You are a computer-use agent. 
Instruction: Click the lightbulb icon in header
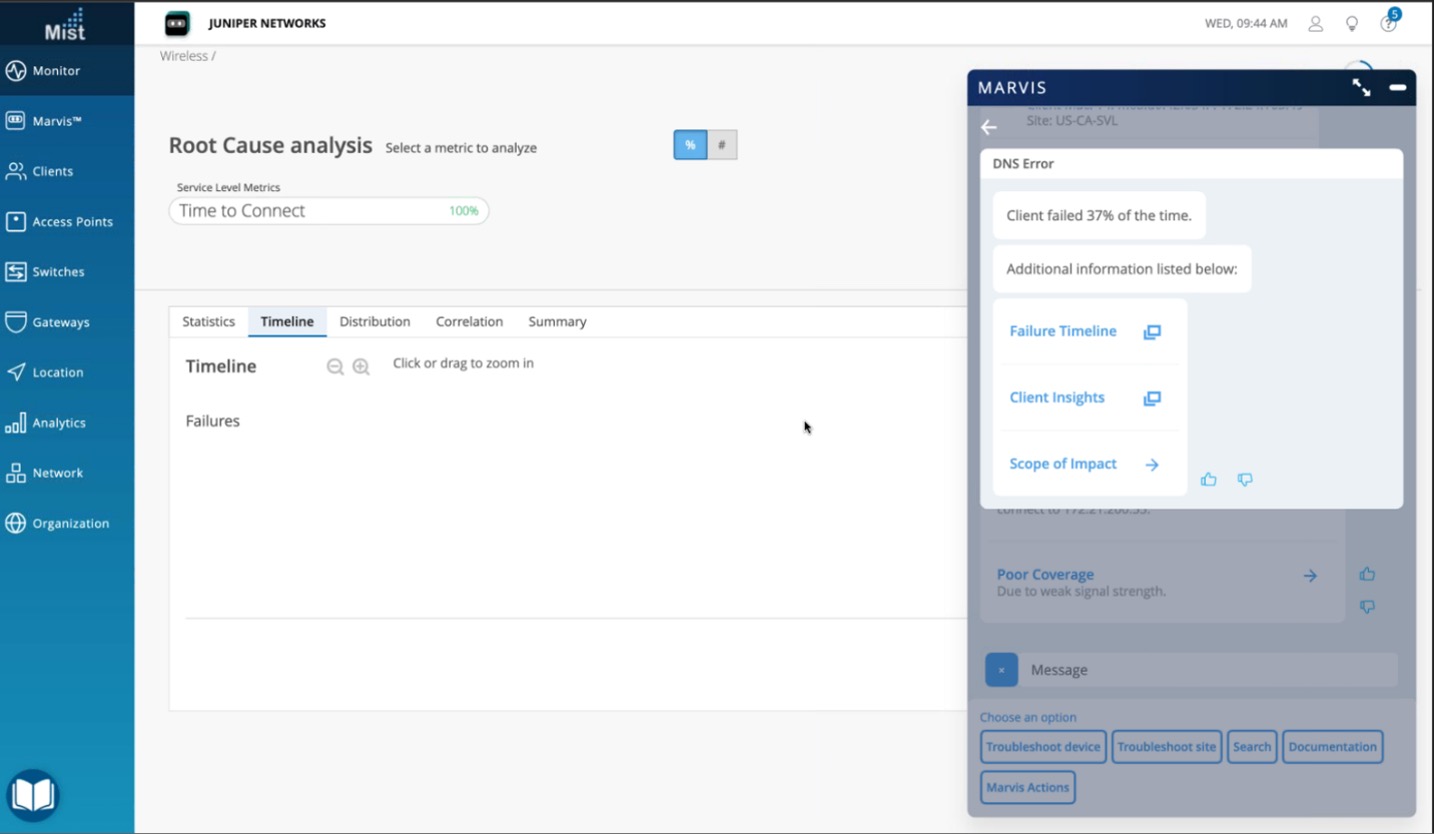(x=1352, y=23)
